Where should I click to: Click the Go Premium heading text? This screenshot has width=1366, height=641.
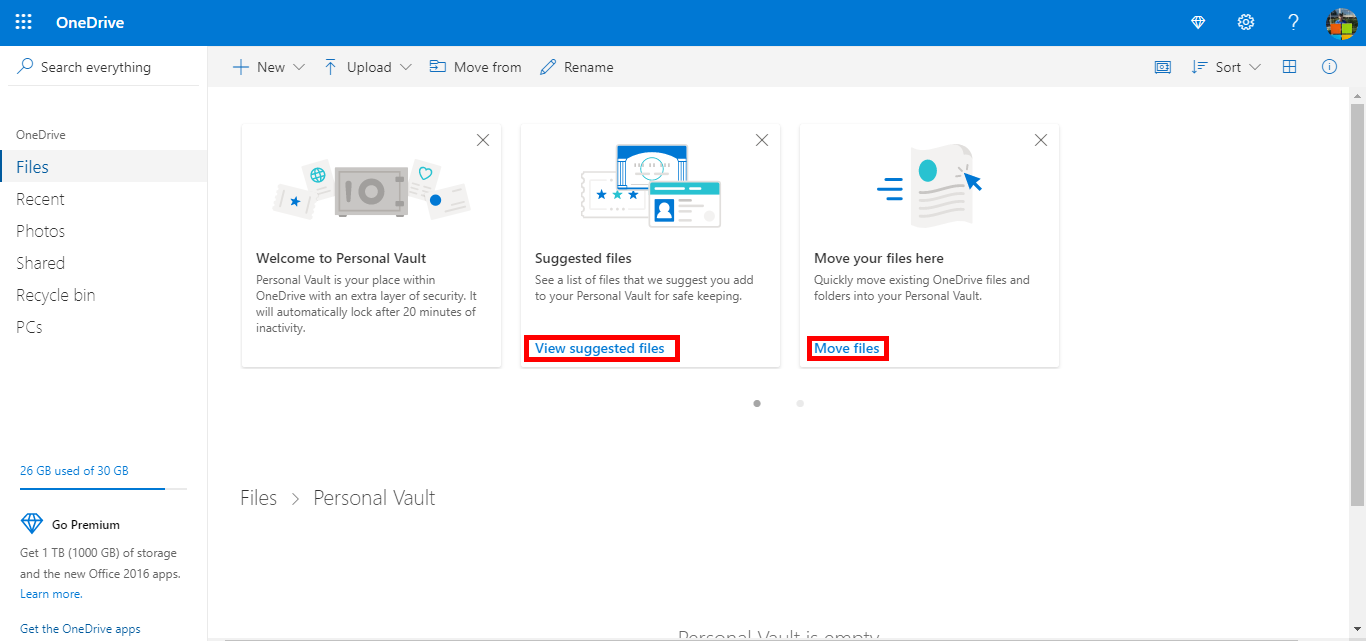click(86, 524)
